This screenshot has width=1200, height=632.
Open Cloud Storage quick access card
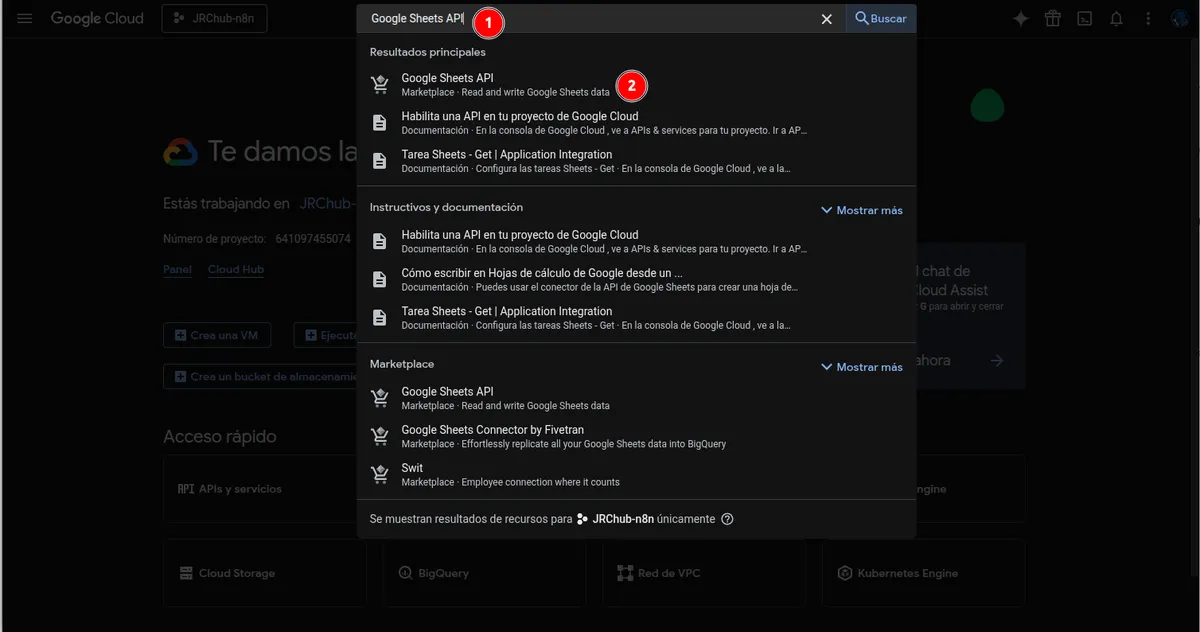tap(265, 573)
